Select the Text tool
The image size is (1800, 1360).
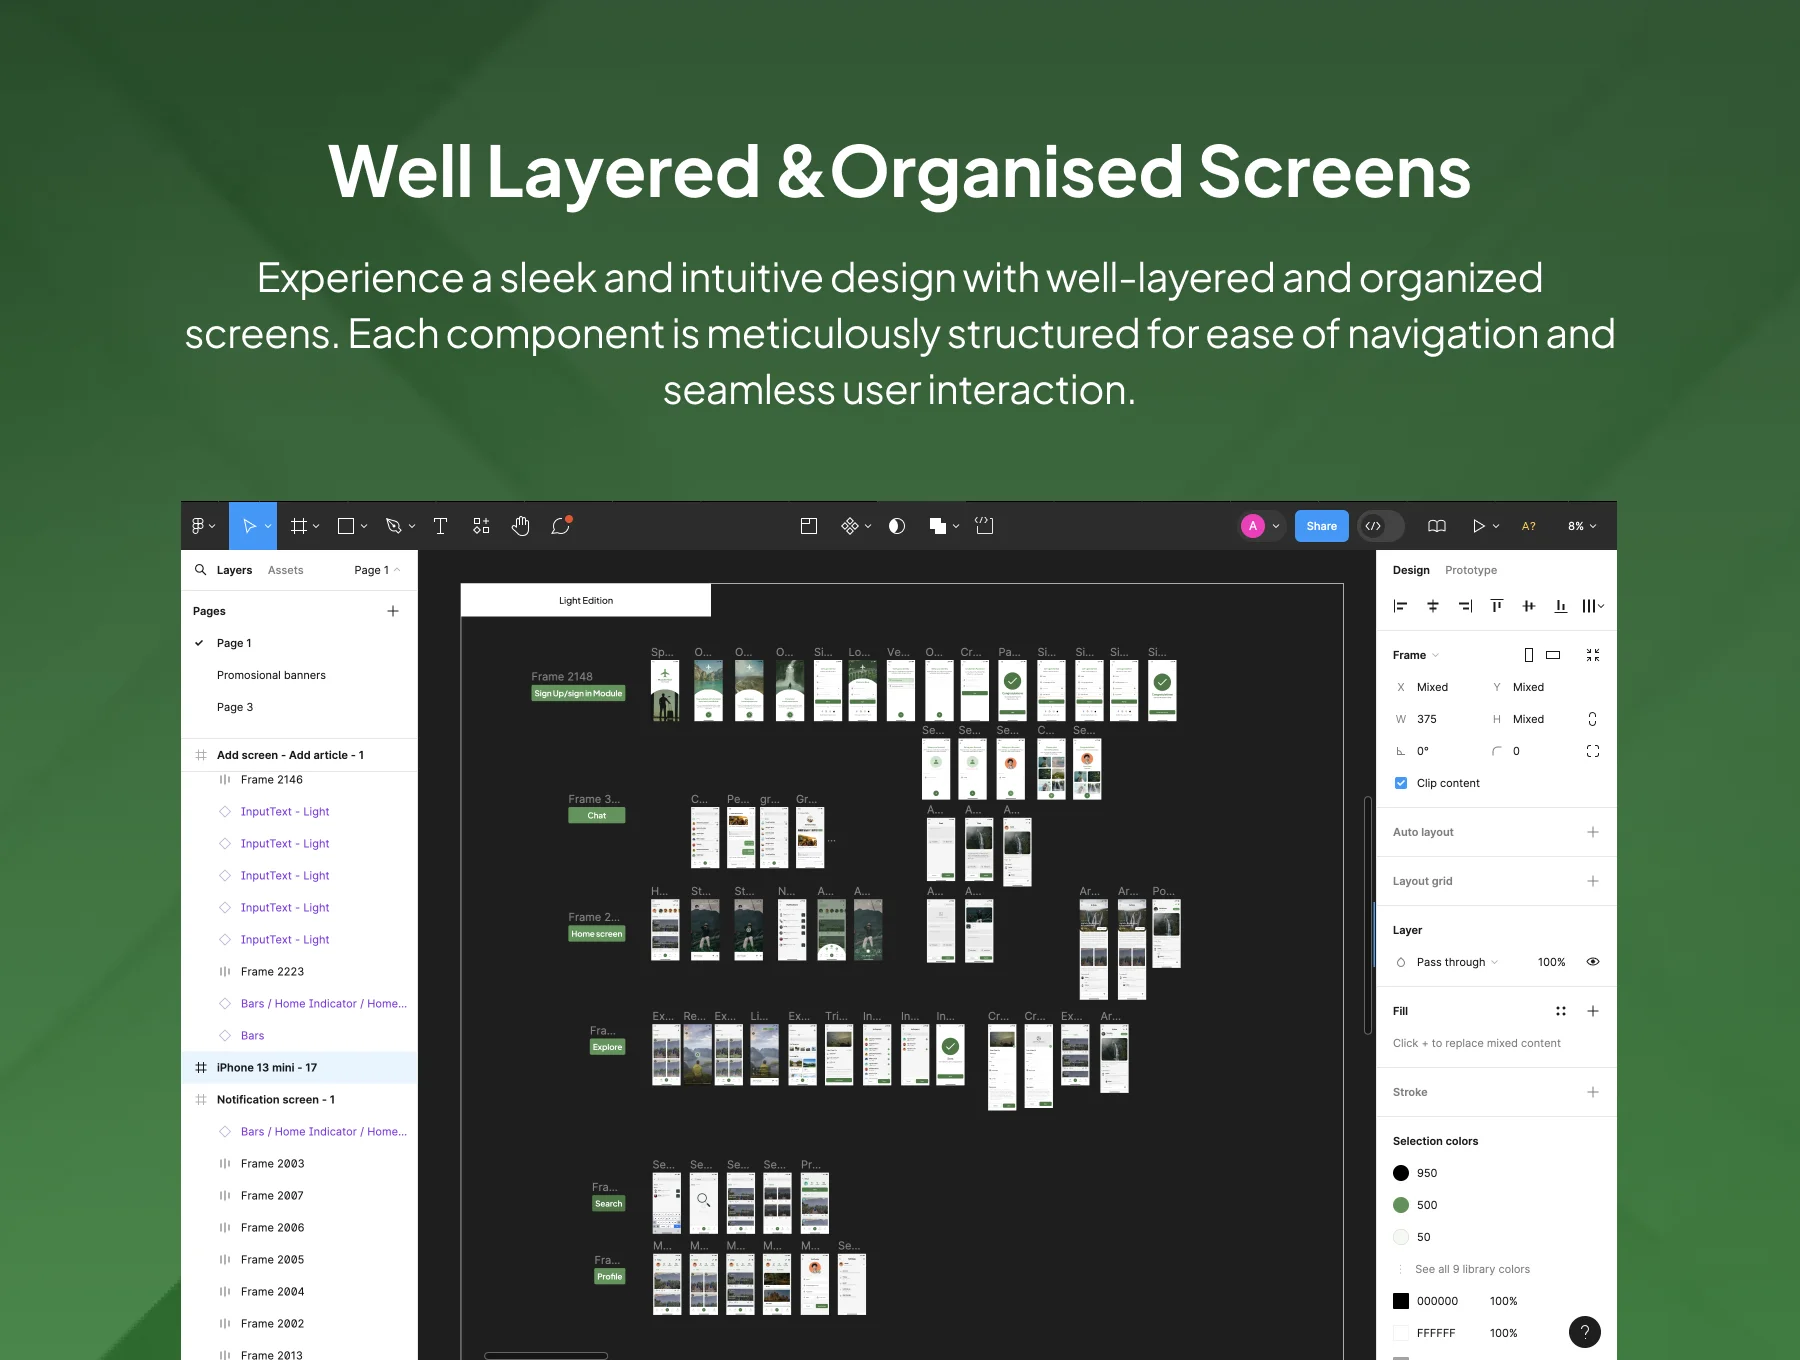[440, 526]
